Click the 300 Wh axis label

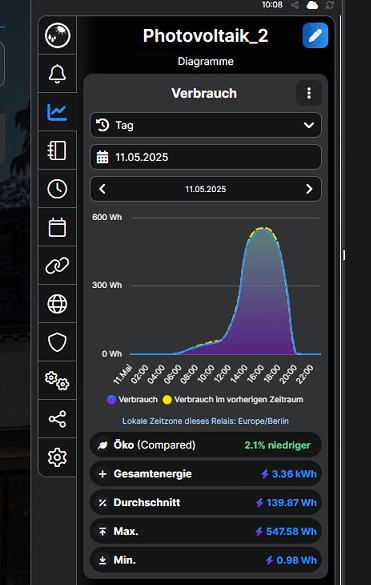click(107, 285)
